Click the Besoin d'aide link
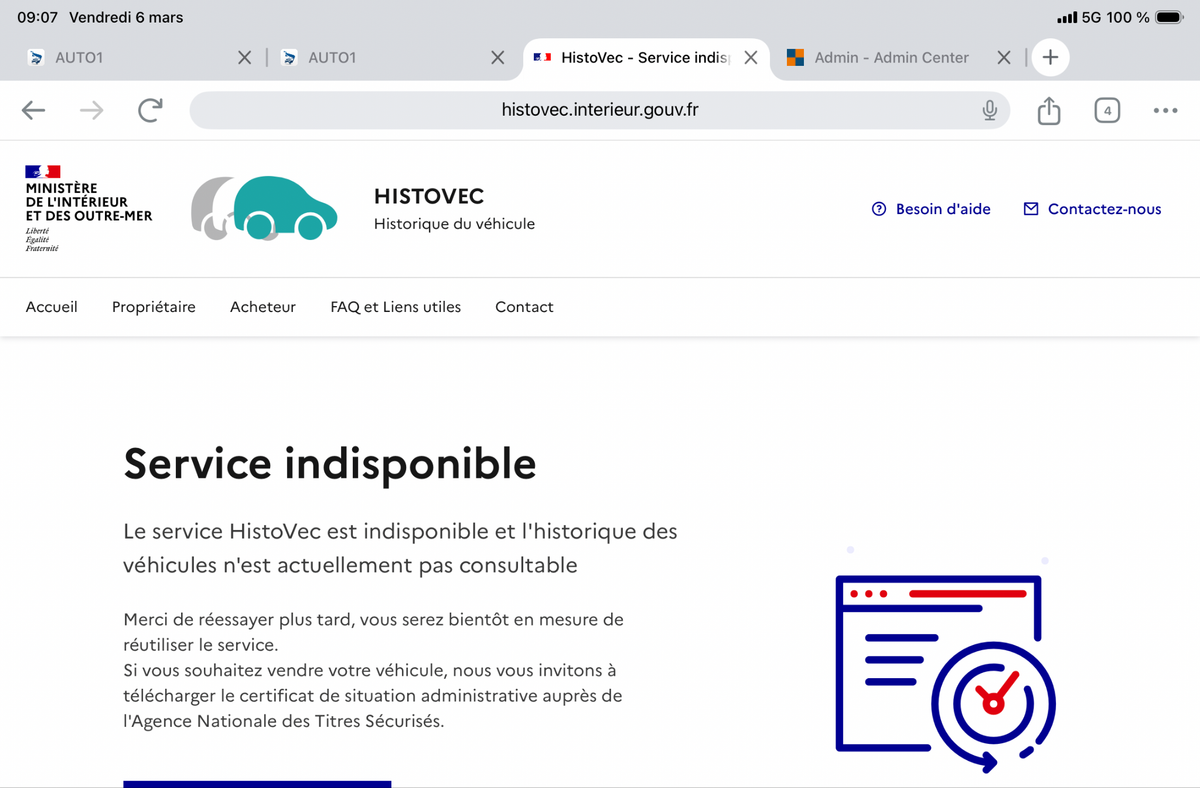Screen dimensions: 1200x788 931,209
